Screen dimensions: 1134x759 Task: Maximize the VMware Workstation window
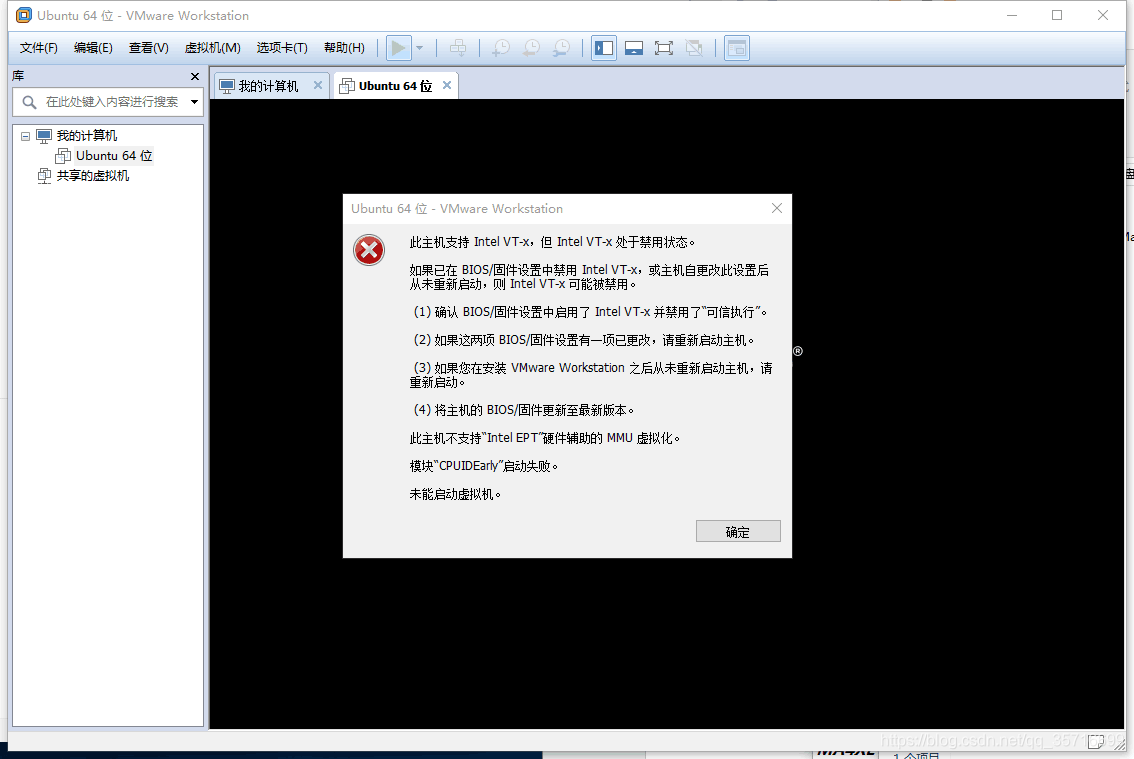pos(1057,15)
